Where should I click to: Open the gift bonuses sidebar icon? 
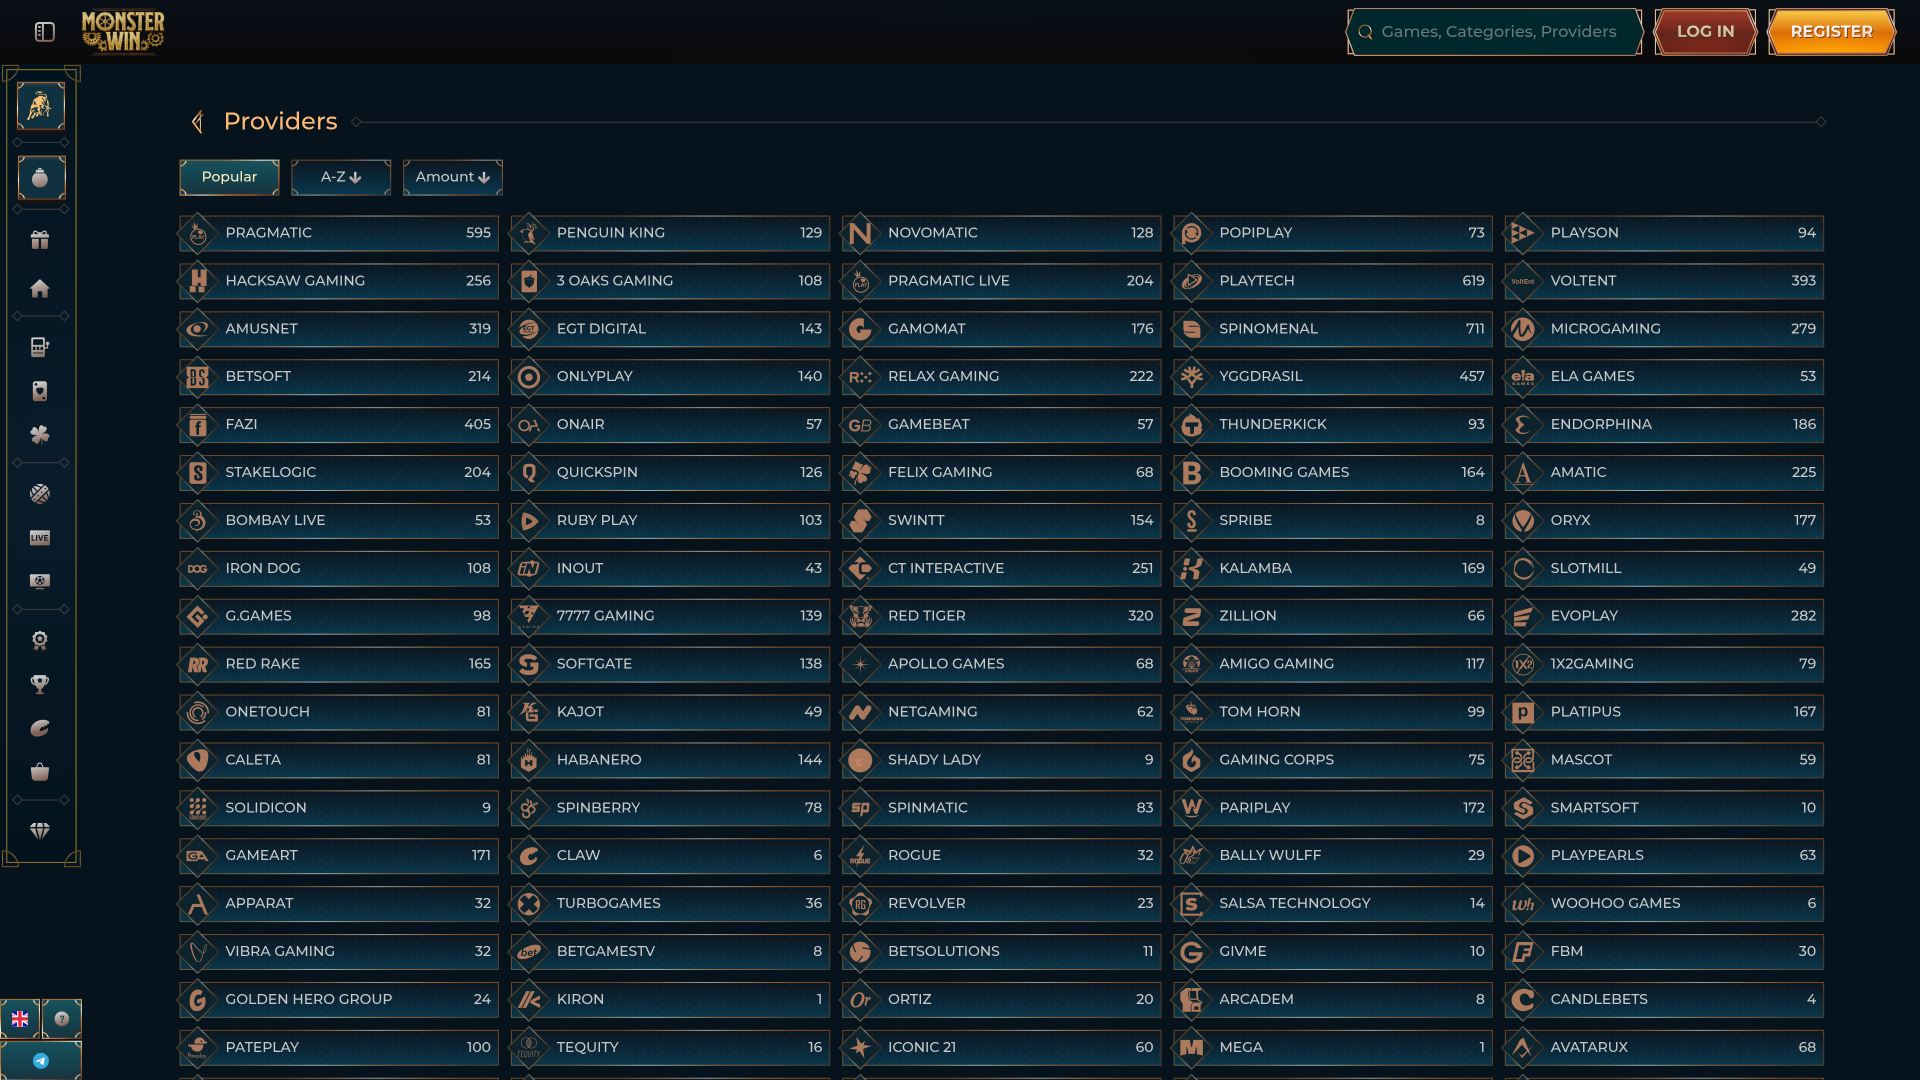pos(40,240)
